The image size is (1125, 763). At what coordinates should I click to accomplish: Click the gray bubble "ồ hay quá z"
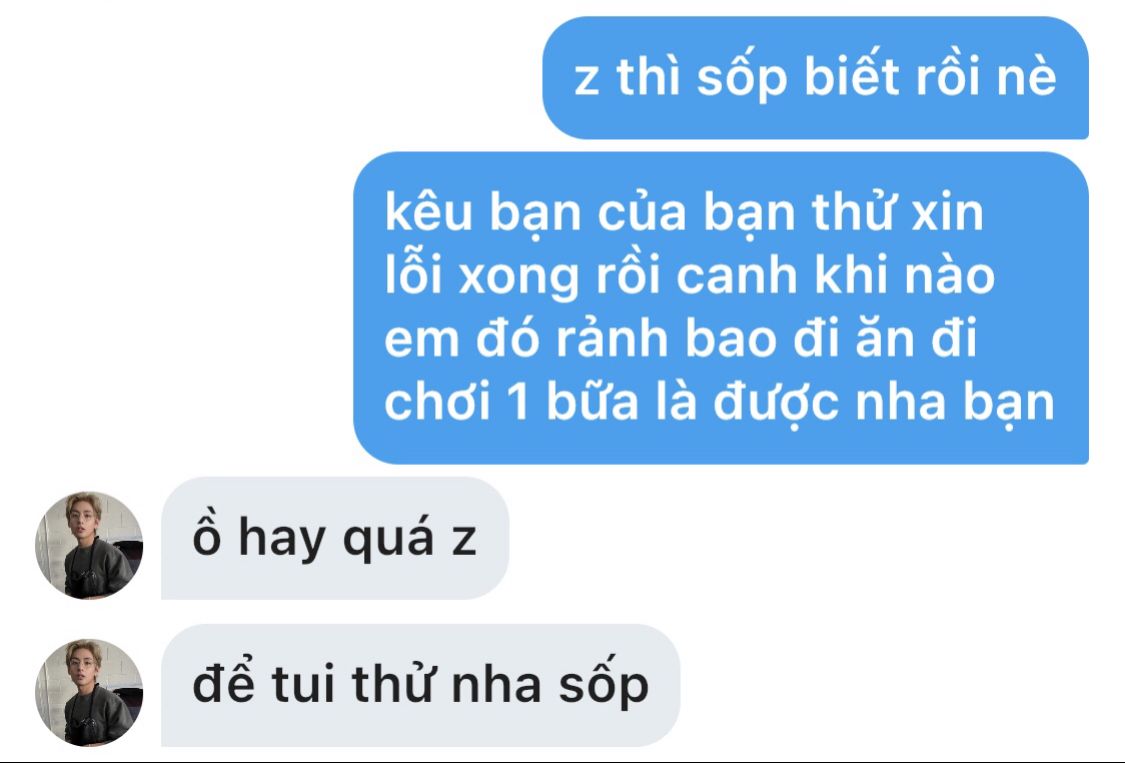[x=335, y=538]
